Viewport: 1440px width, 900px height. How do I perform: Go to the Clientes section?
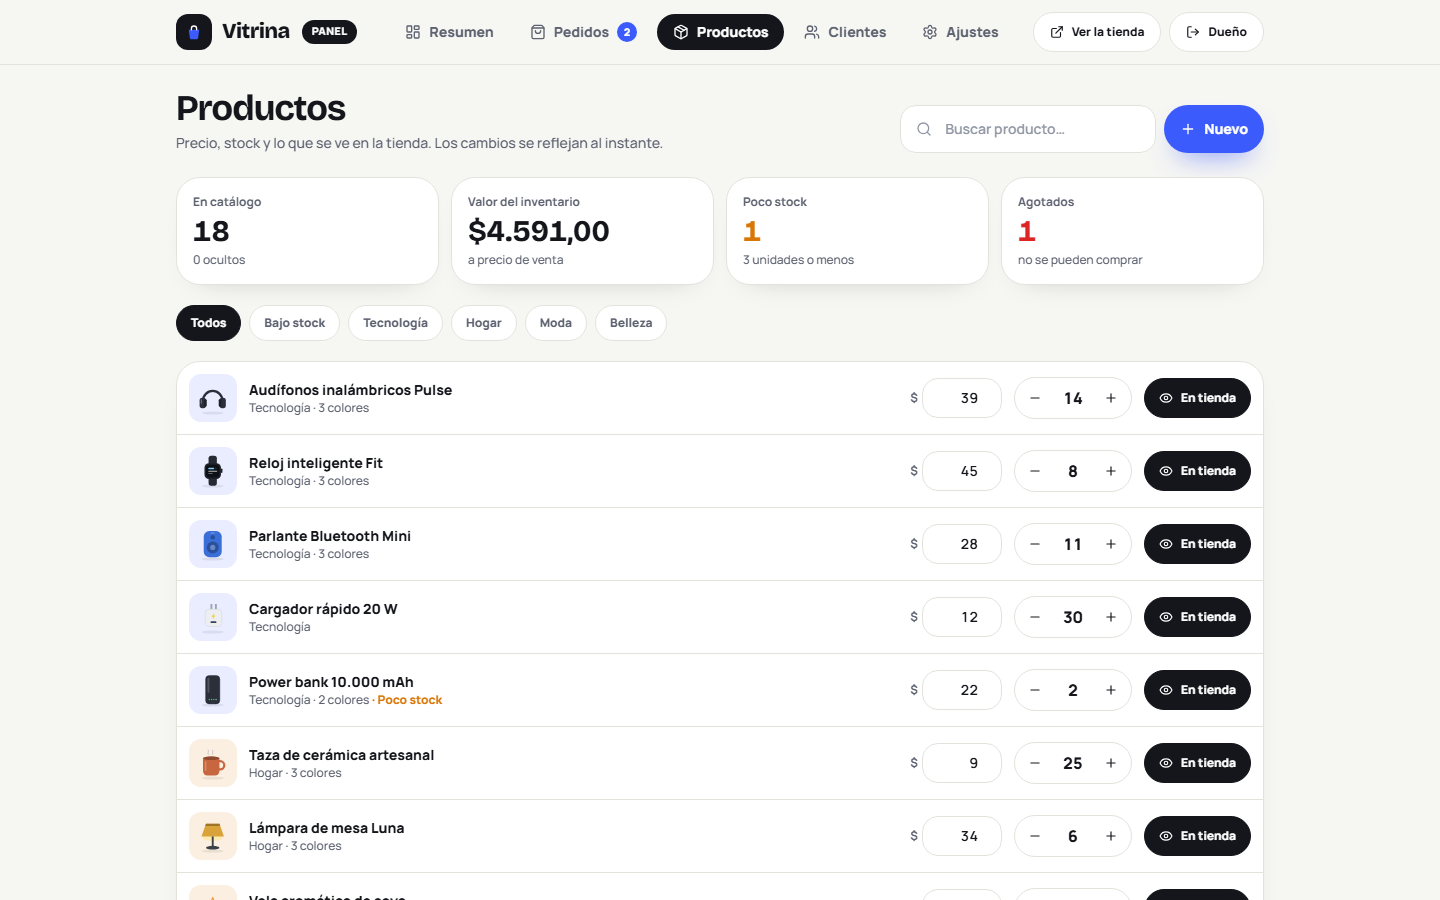[845, 32]
